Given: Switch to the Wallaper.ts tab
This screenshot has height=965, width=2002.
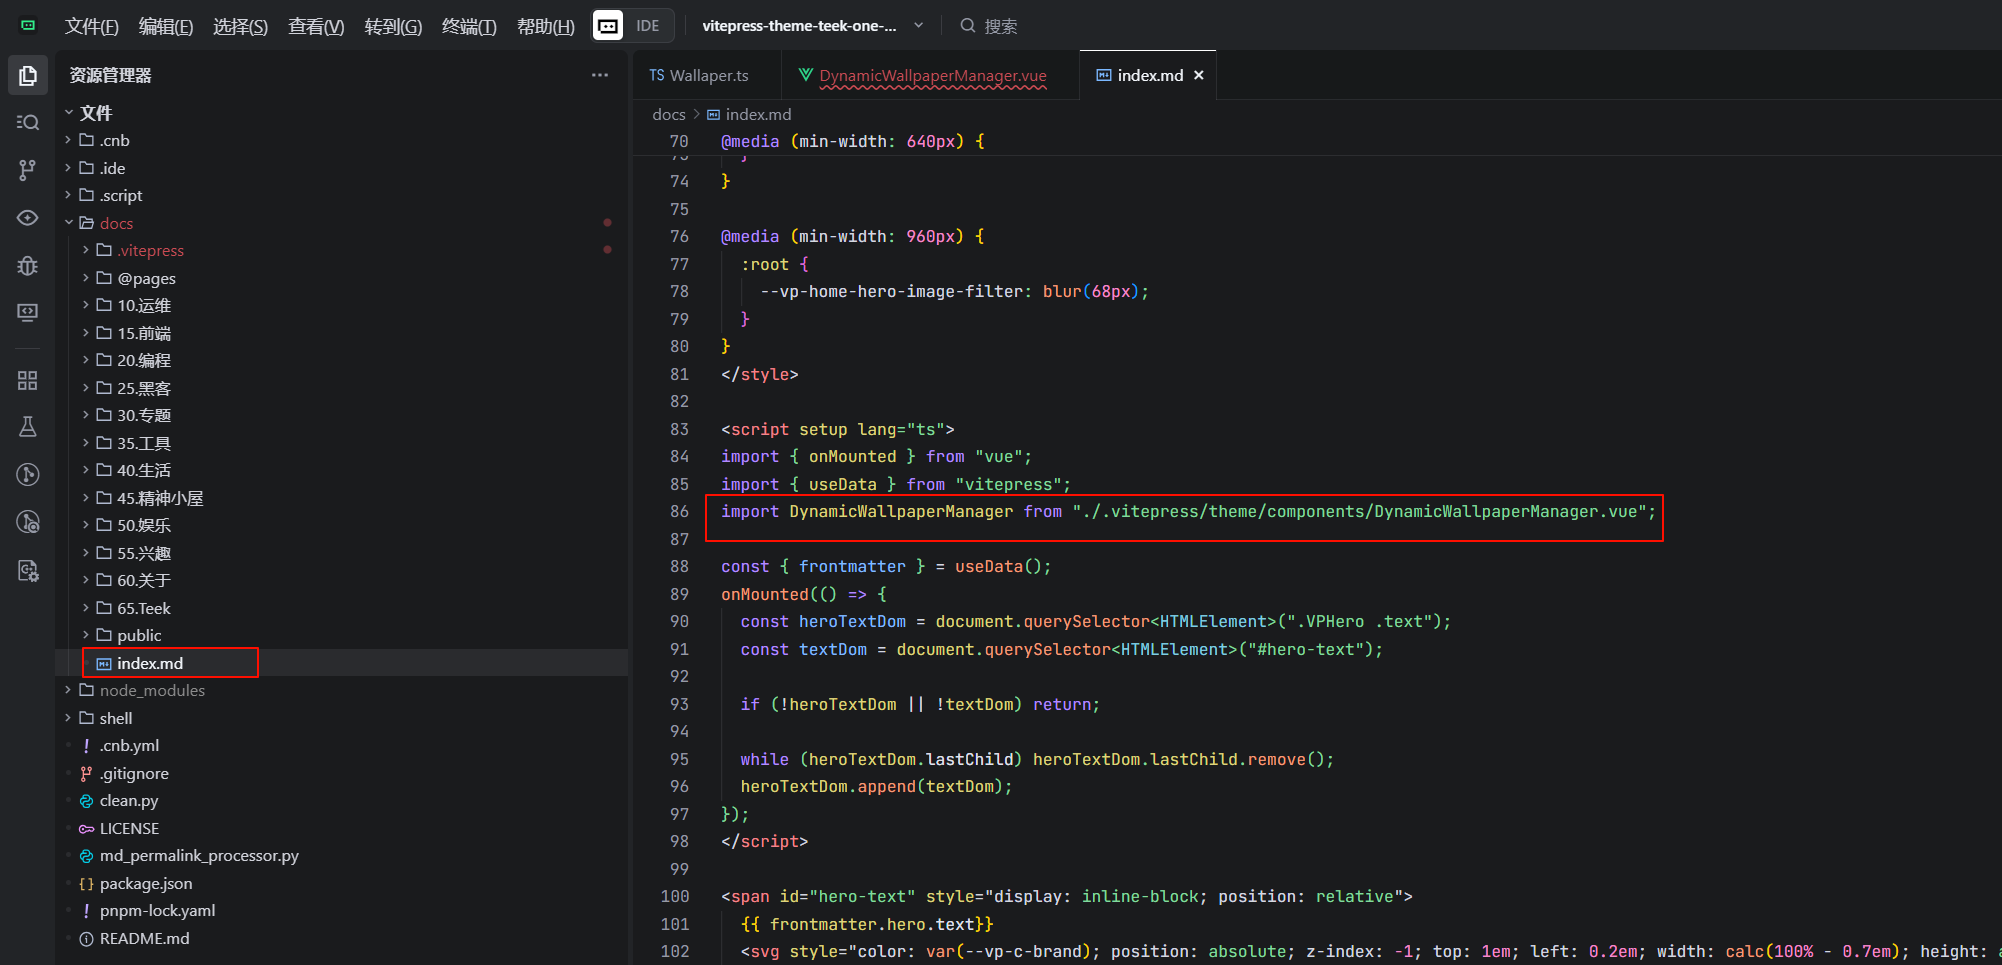Looking at the screenshot, I should [x=699, y=76].
